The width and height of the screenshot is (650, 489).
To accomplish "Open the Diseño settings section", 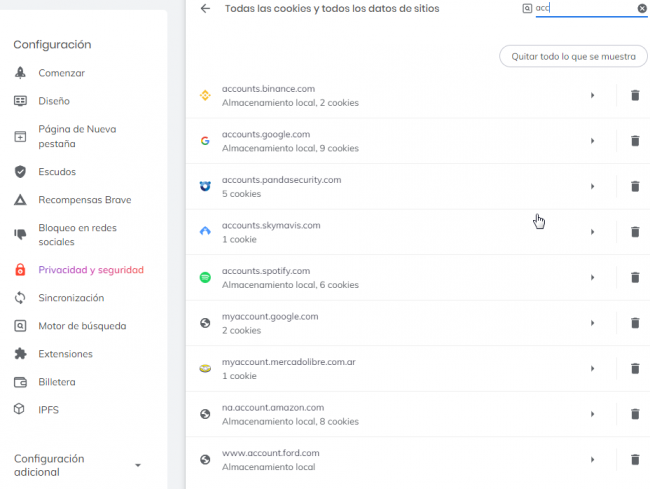I will pyautogui.click(x=54, y=101).
